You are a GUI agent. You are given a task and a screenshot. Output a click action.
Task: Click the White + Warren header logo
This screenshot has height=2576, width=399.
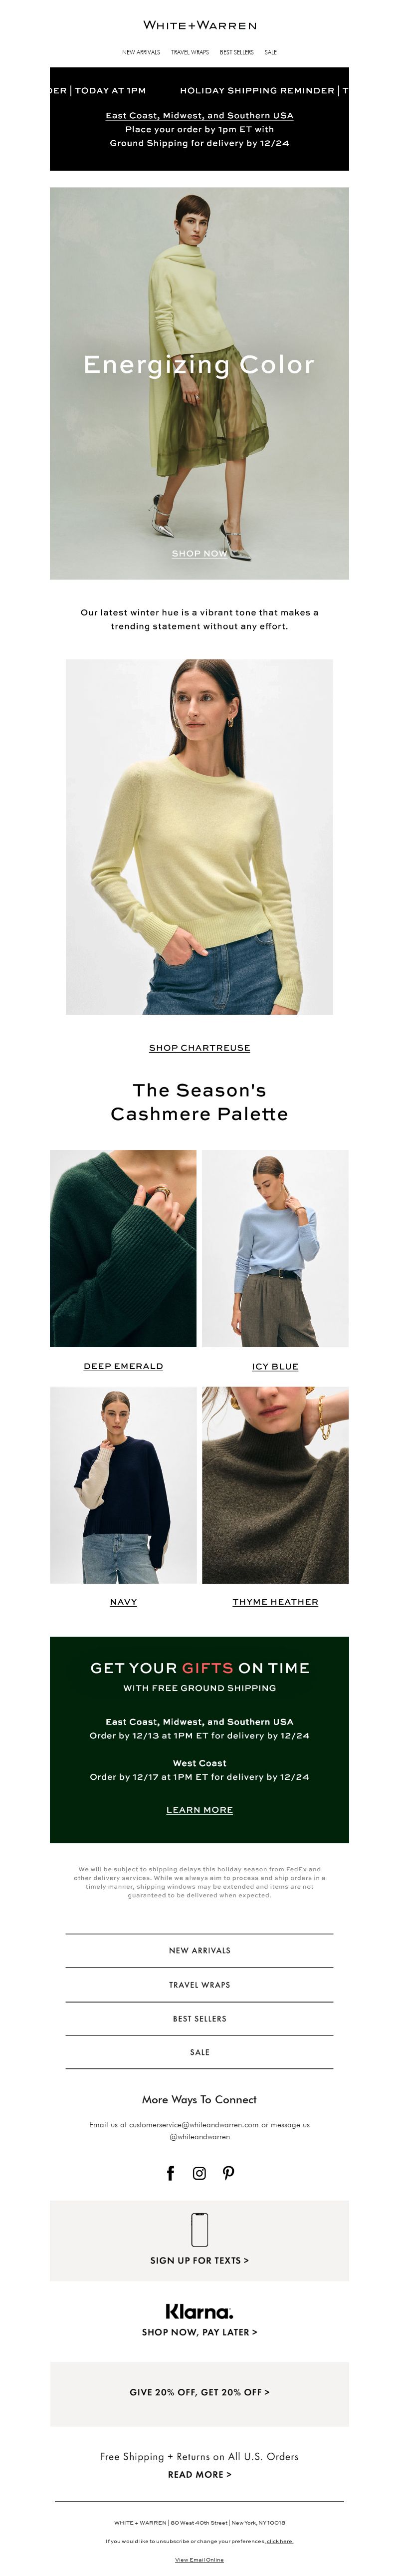[199, 25]
